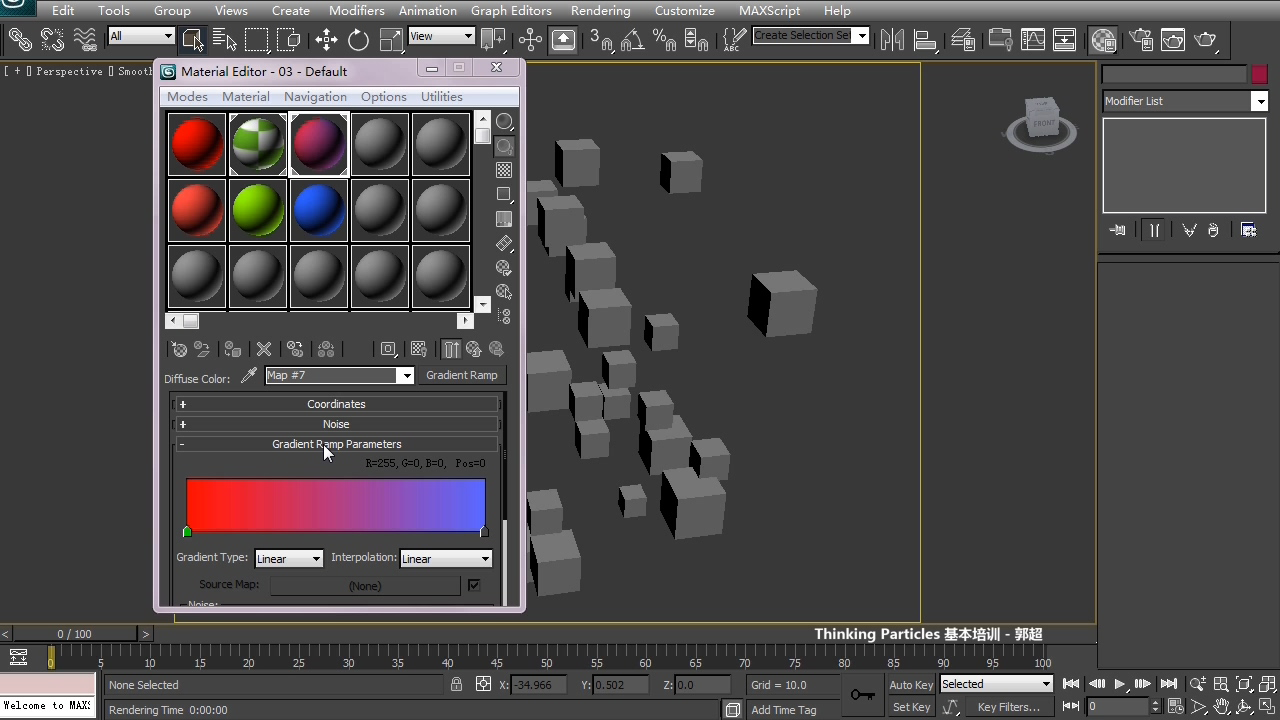Open Material/Map Navigator icon
Screen dimensions: 1280x720
[x=504, y=316]
